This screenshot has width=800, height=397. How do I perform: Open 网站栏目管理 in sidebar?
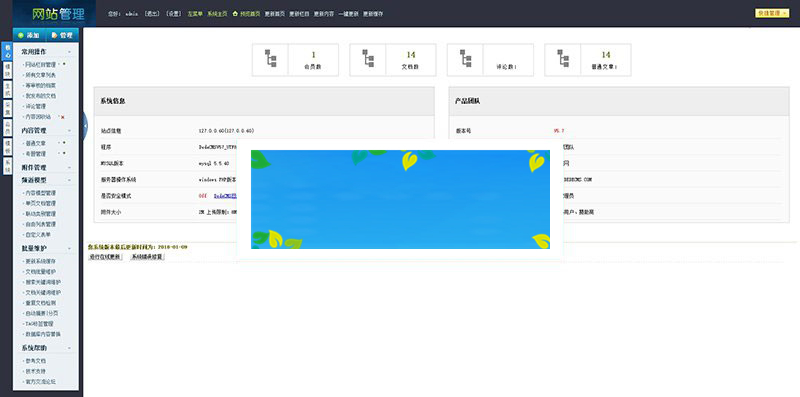point(40,65)
